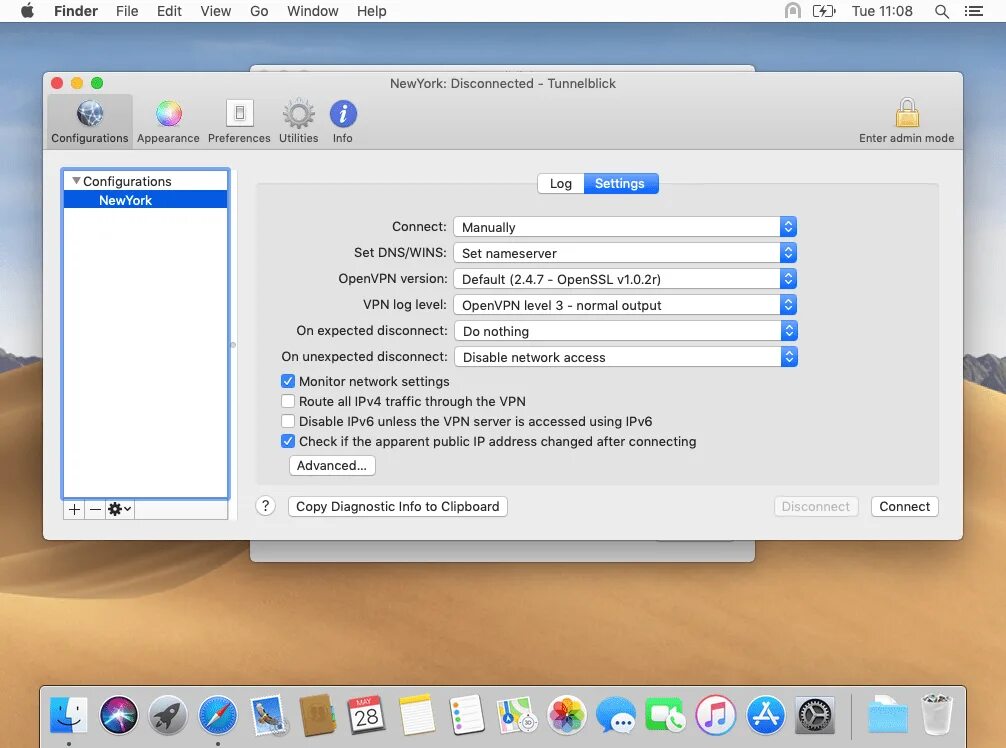This screenshot has height=748, width=1006.
Task: Open Reminders in the Dock
Action: point(466,715)
